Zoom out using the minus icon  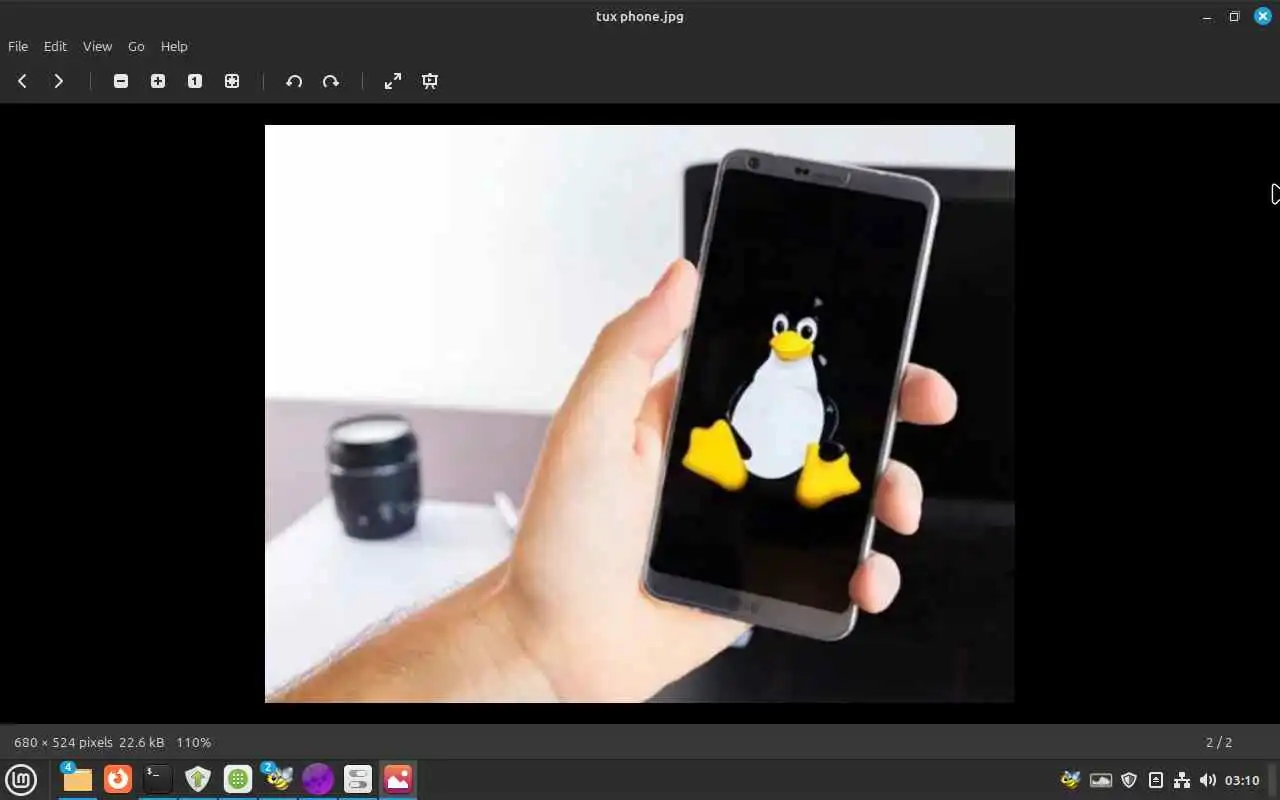121,81
